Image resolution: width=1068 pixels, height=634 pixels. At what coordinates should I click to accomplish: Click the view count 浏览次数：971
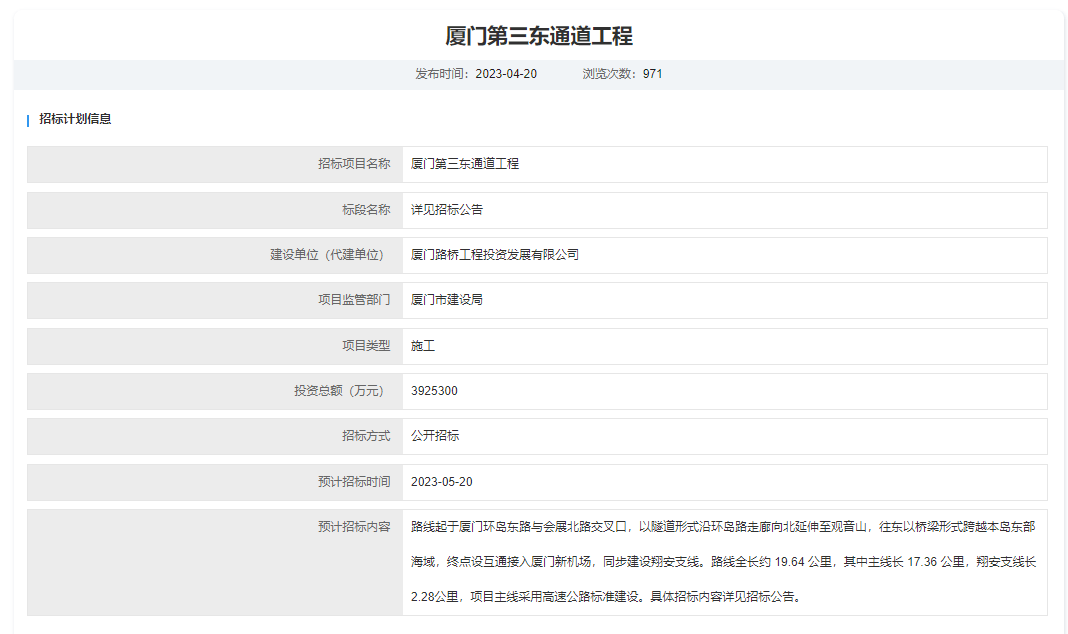623,74
